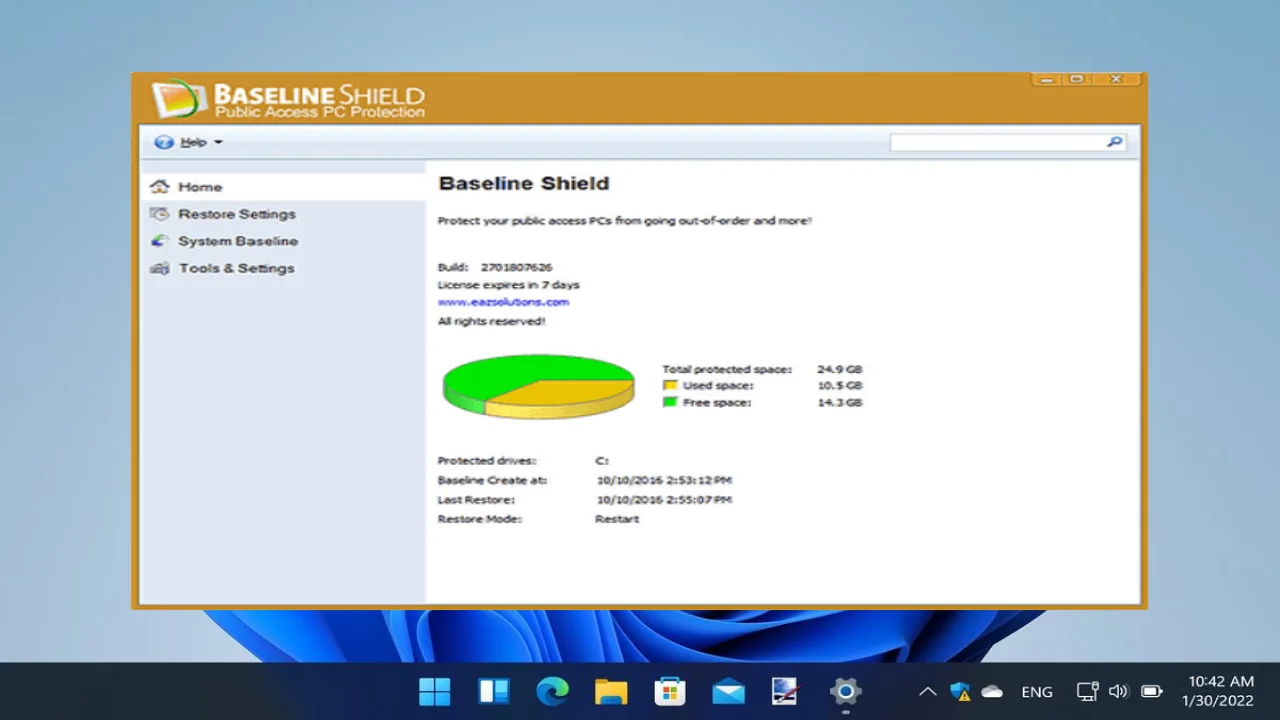Click the 'Baseline Shield' page heading
Viewport: 1280px width, 720px height.
[524, 183]
